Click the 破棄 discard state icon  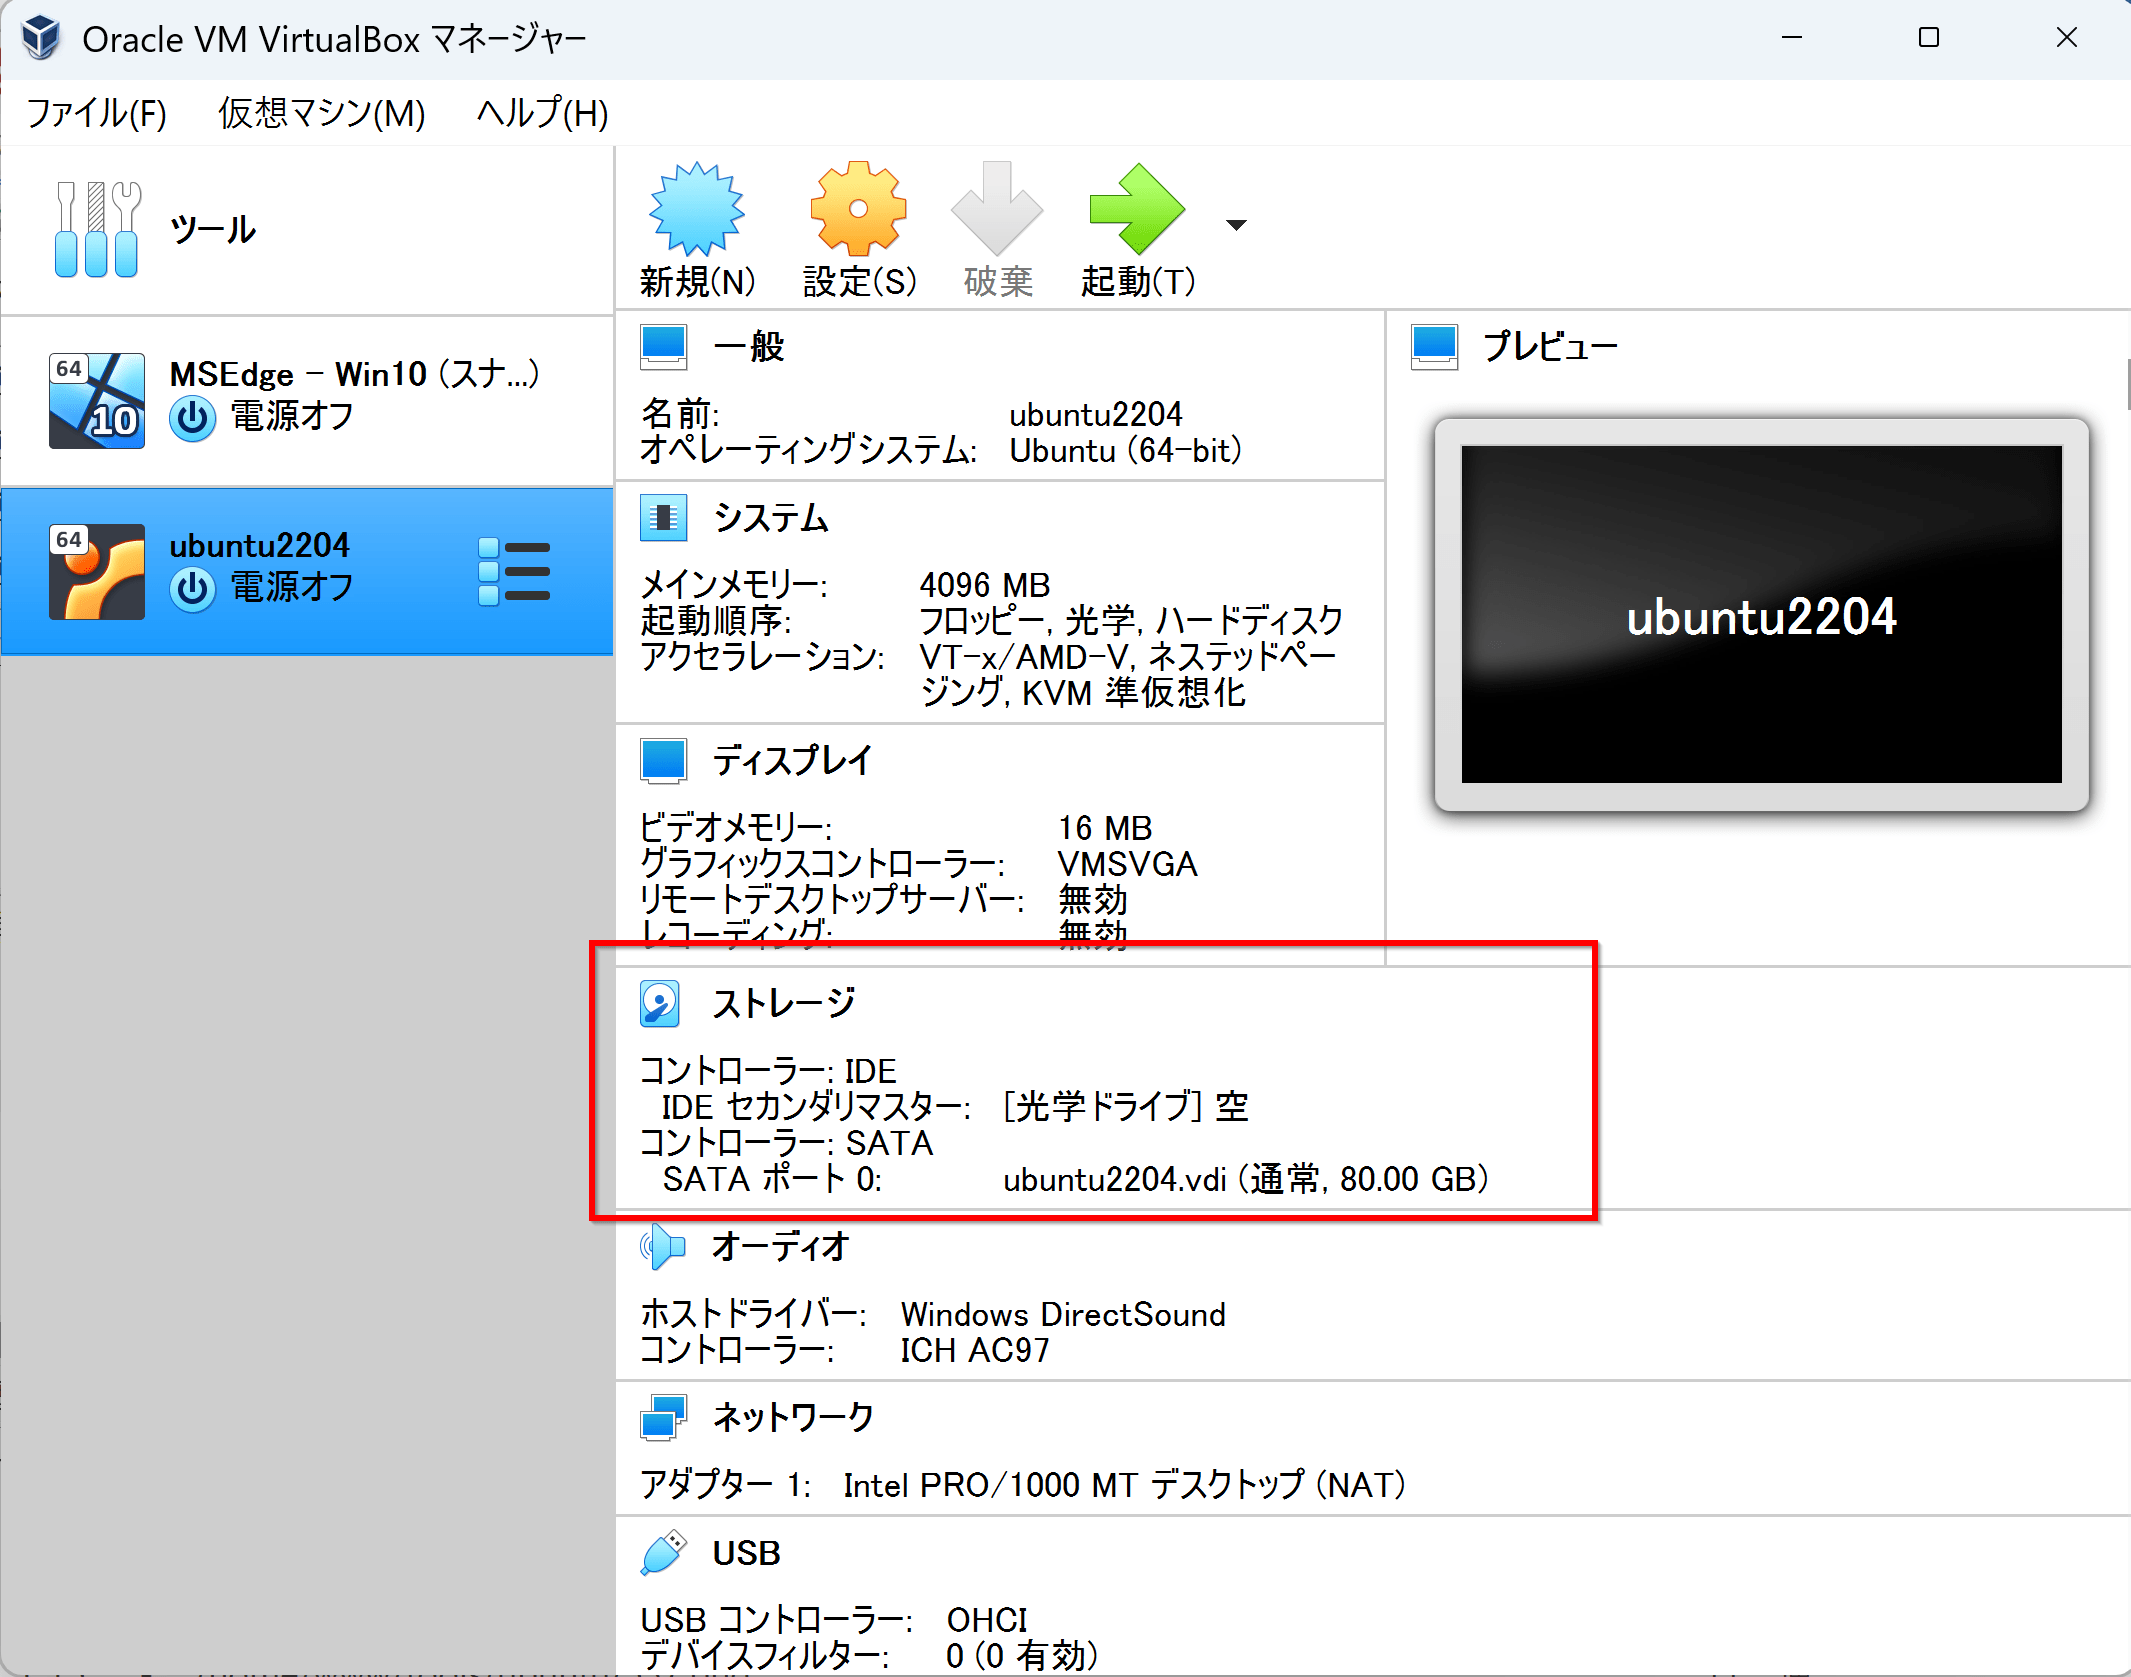pos(996,210)
